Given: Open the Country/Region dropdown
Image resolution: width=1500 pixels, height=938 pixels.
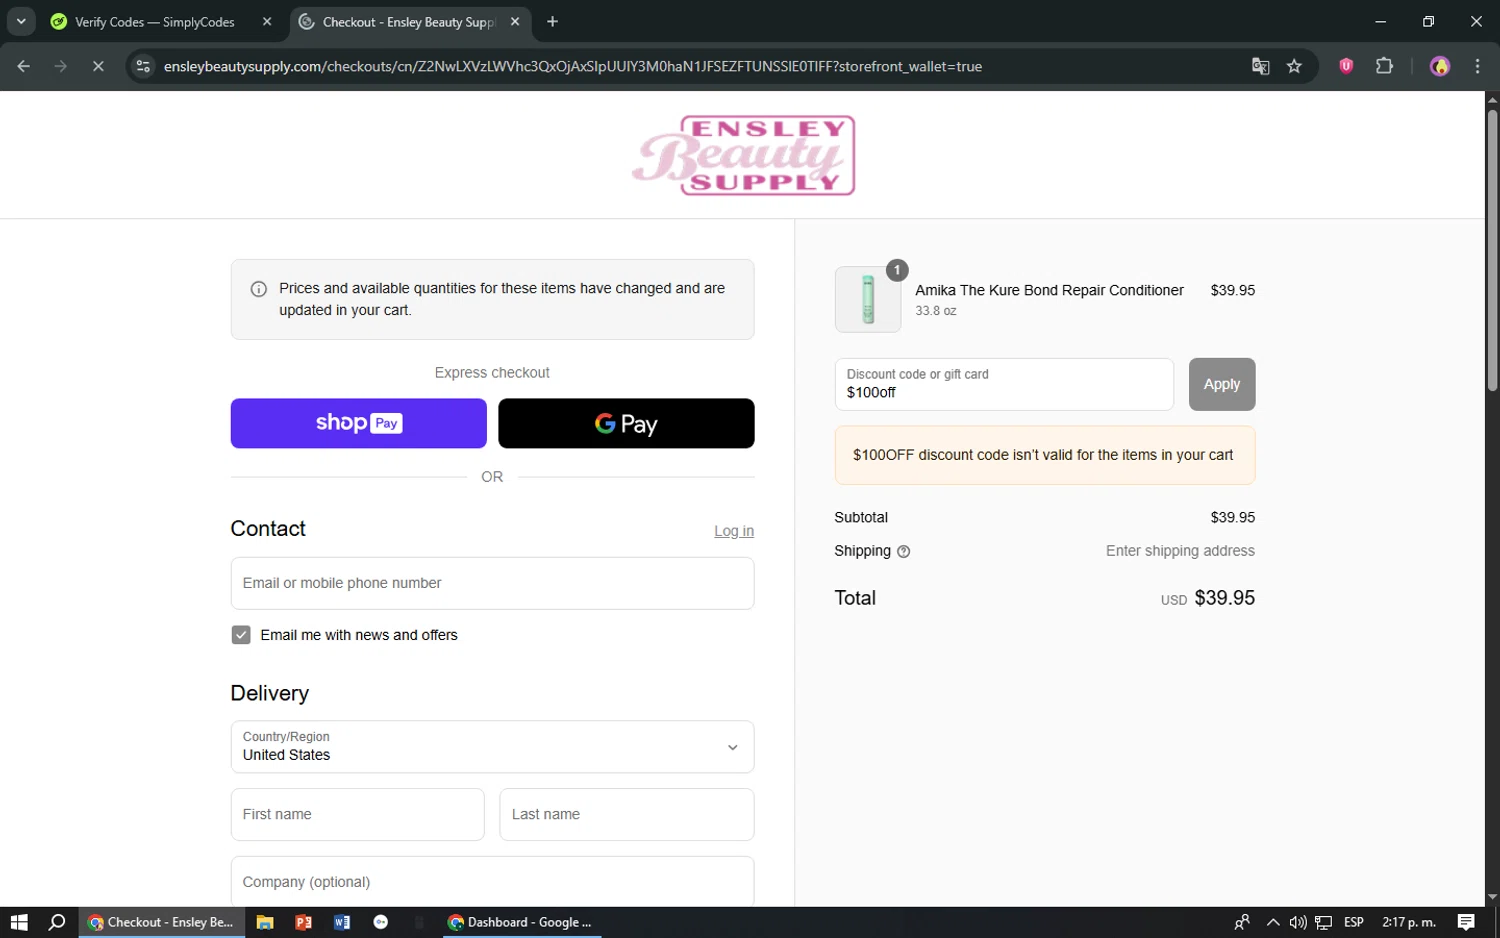Looking at the screenshot, I should tap(492, 746).
